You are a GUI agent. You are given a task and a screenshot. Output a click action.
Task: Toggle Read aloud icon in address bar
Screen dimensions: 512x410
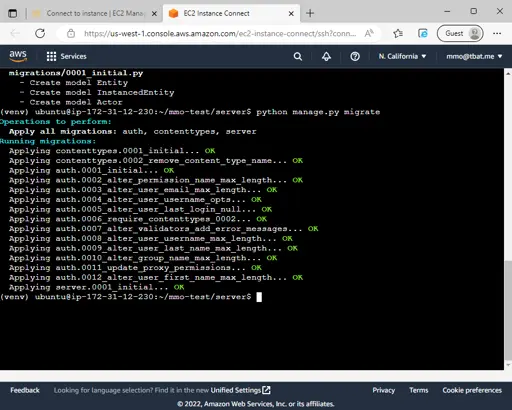(369, 33)
